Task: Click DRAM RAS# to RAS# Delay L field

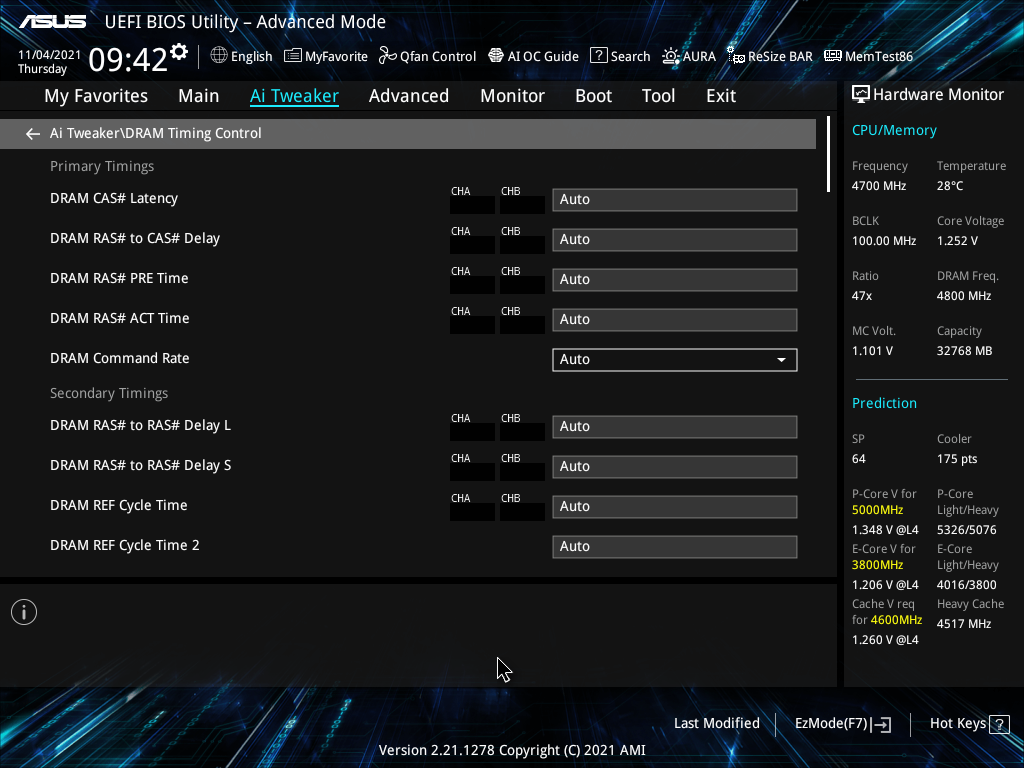Action: point(675,426)
